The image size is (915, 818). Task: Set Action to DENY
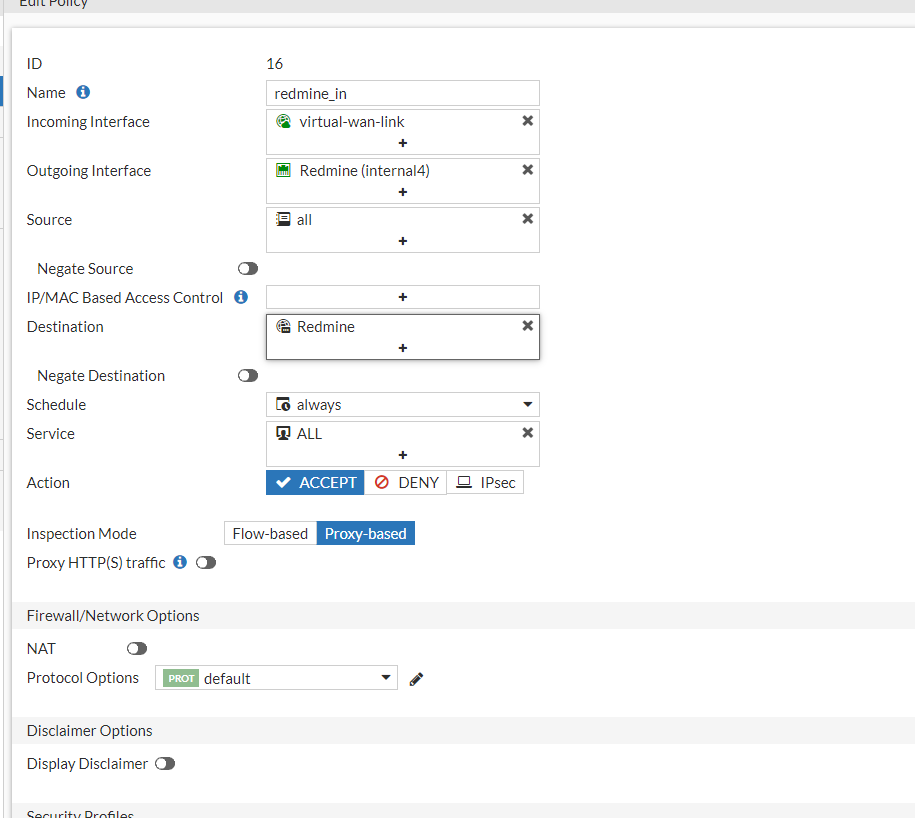[406, 483]
